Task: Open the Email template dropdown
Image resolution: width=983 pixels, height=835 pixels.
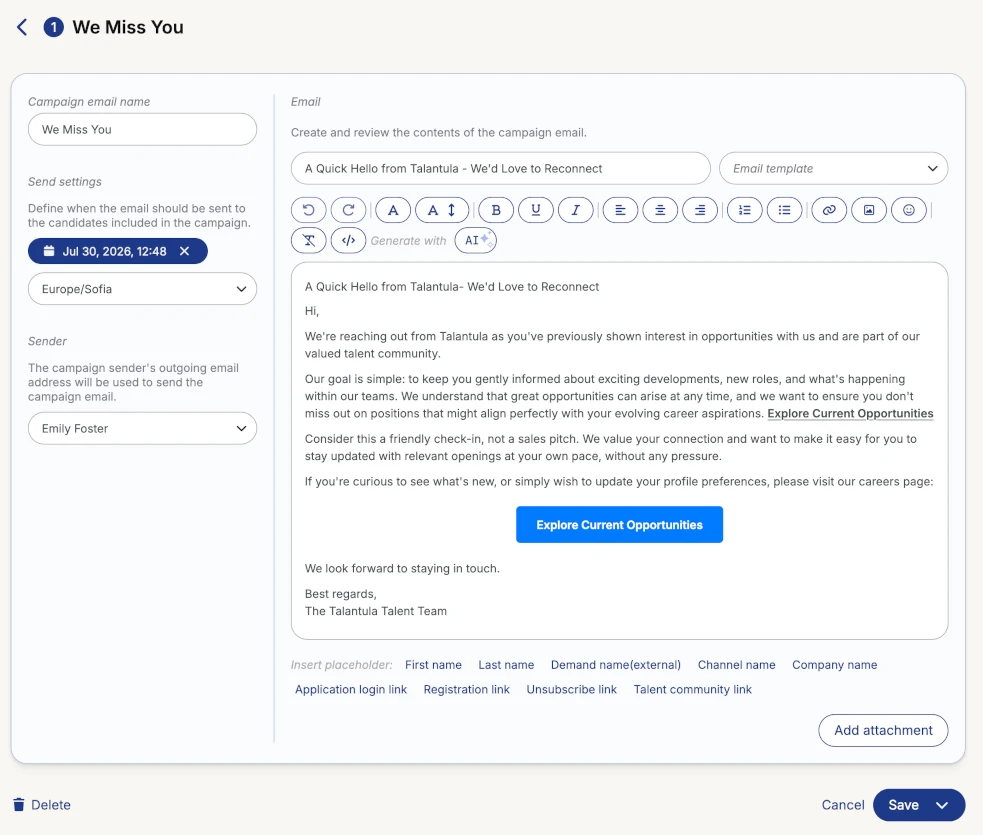Action: tap(833, 169)
